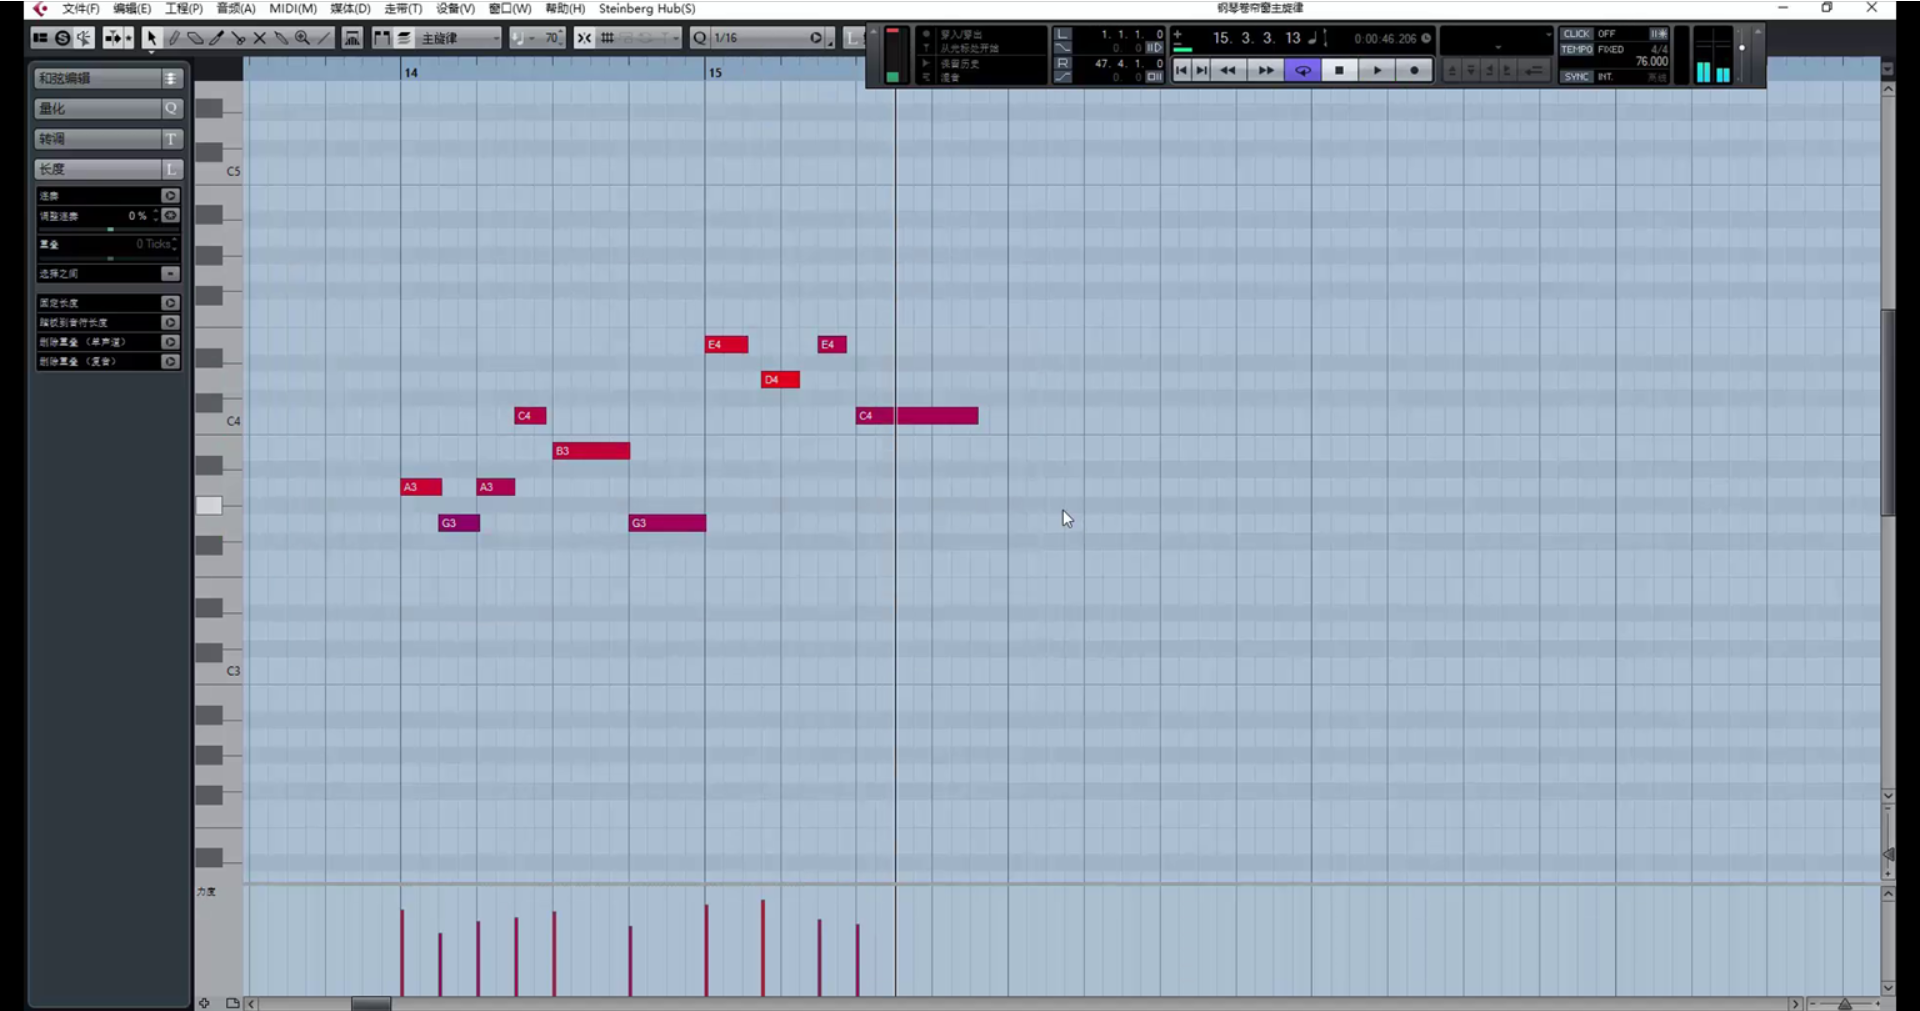
Task: Go to right locator R button
Action: (x=1063, y=63)
